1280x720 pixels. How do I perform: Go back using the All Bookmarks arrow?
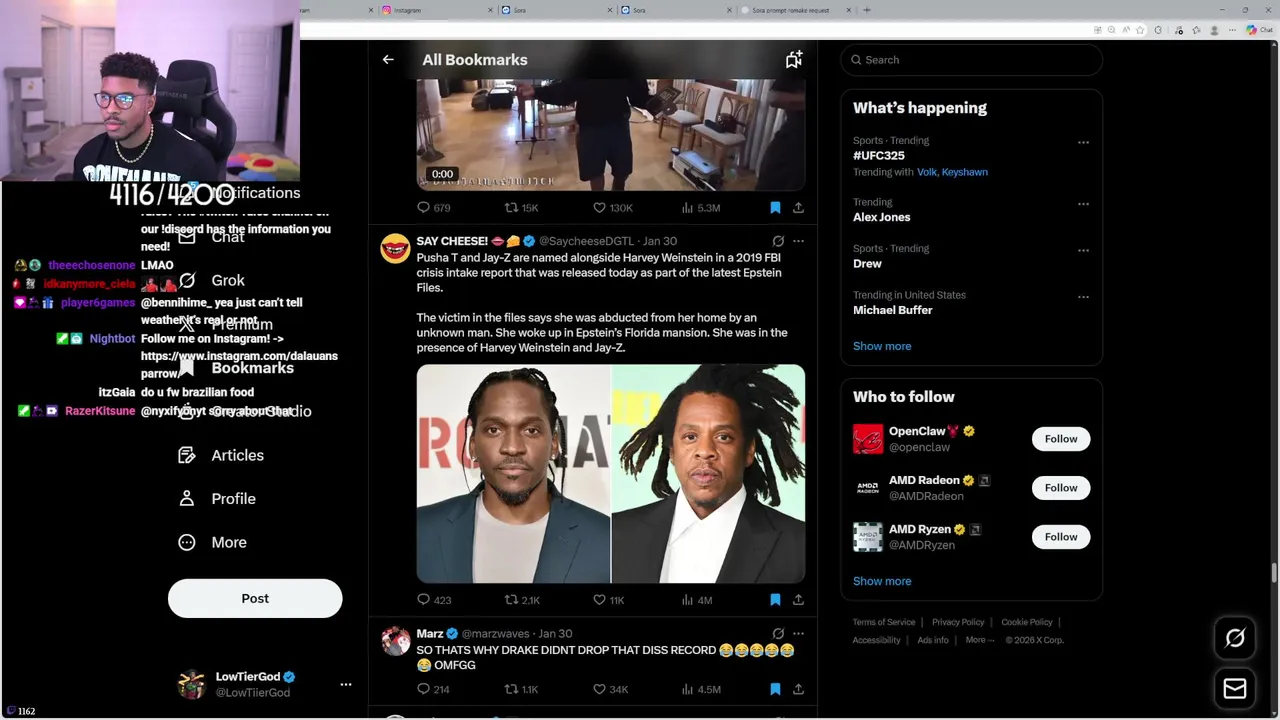click(388, 60)
